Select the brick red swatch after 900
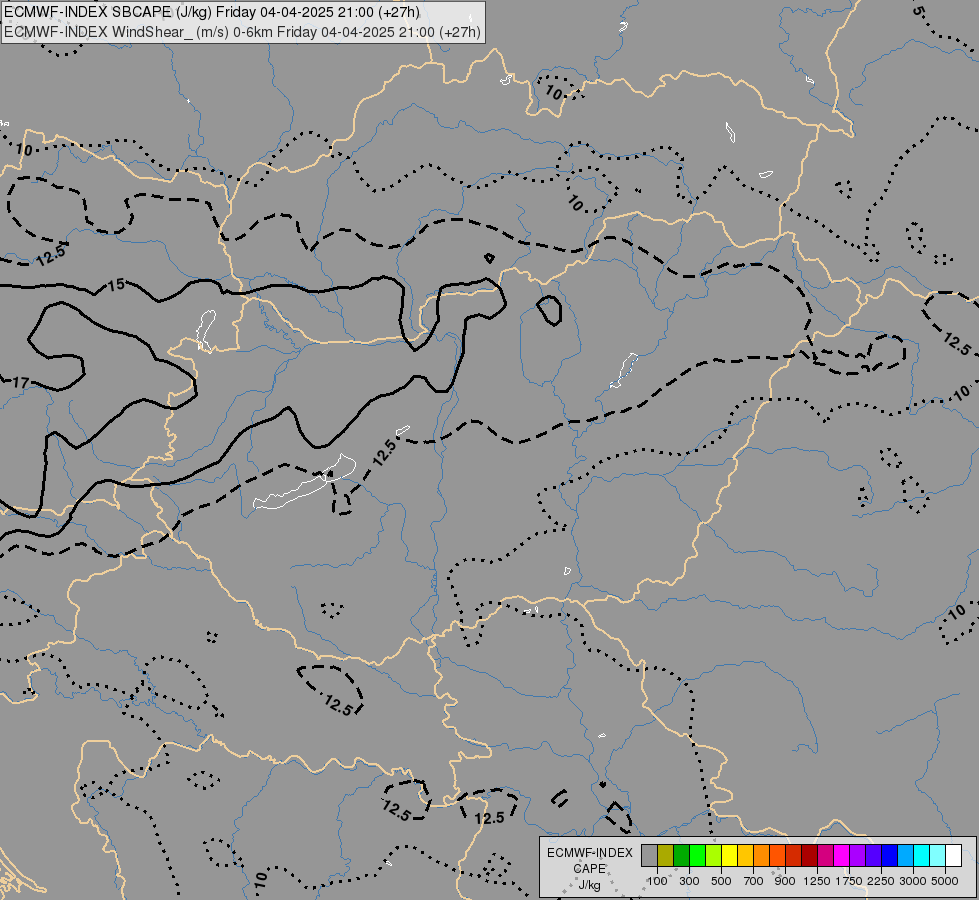The height and width of the screenshot is (900, 979). coord(794,856)
